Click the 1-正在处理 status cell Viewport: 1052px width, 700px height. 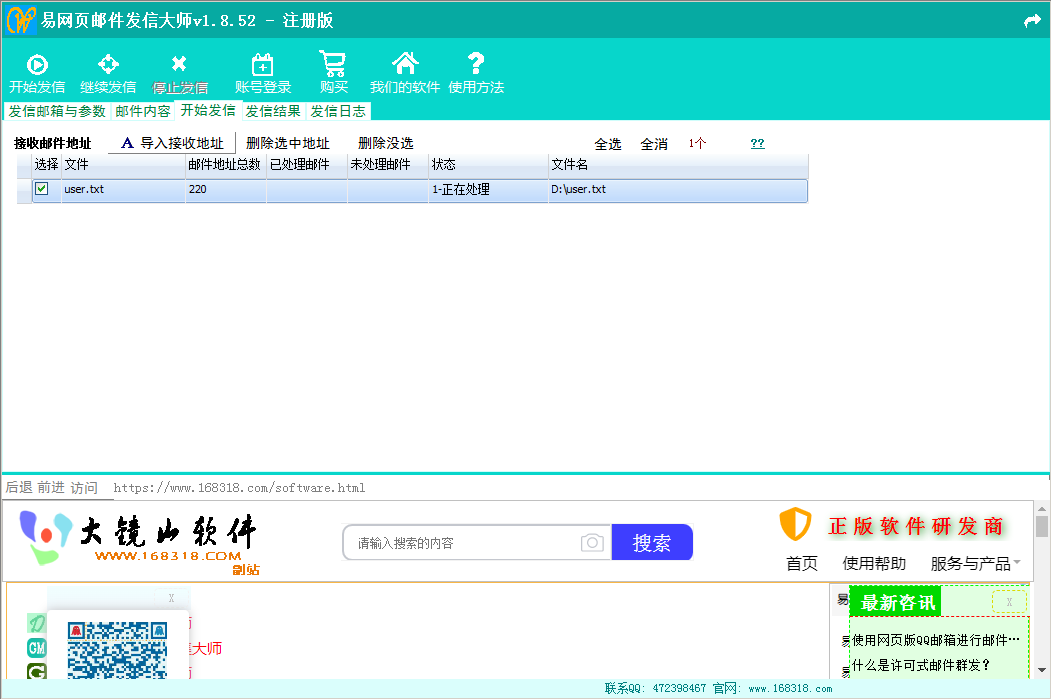click(x=488, y=189)
